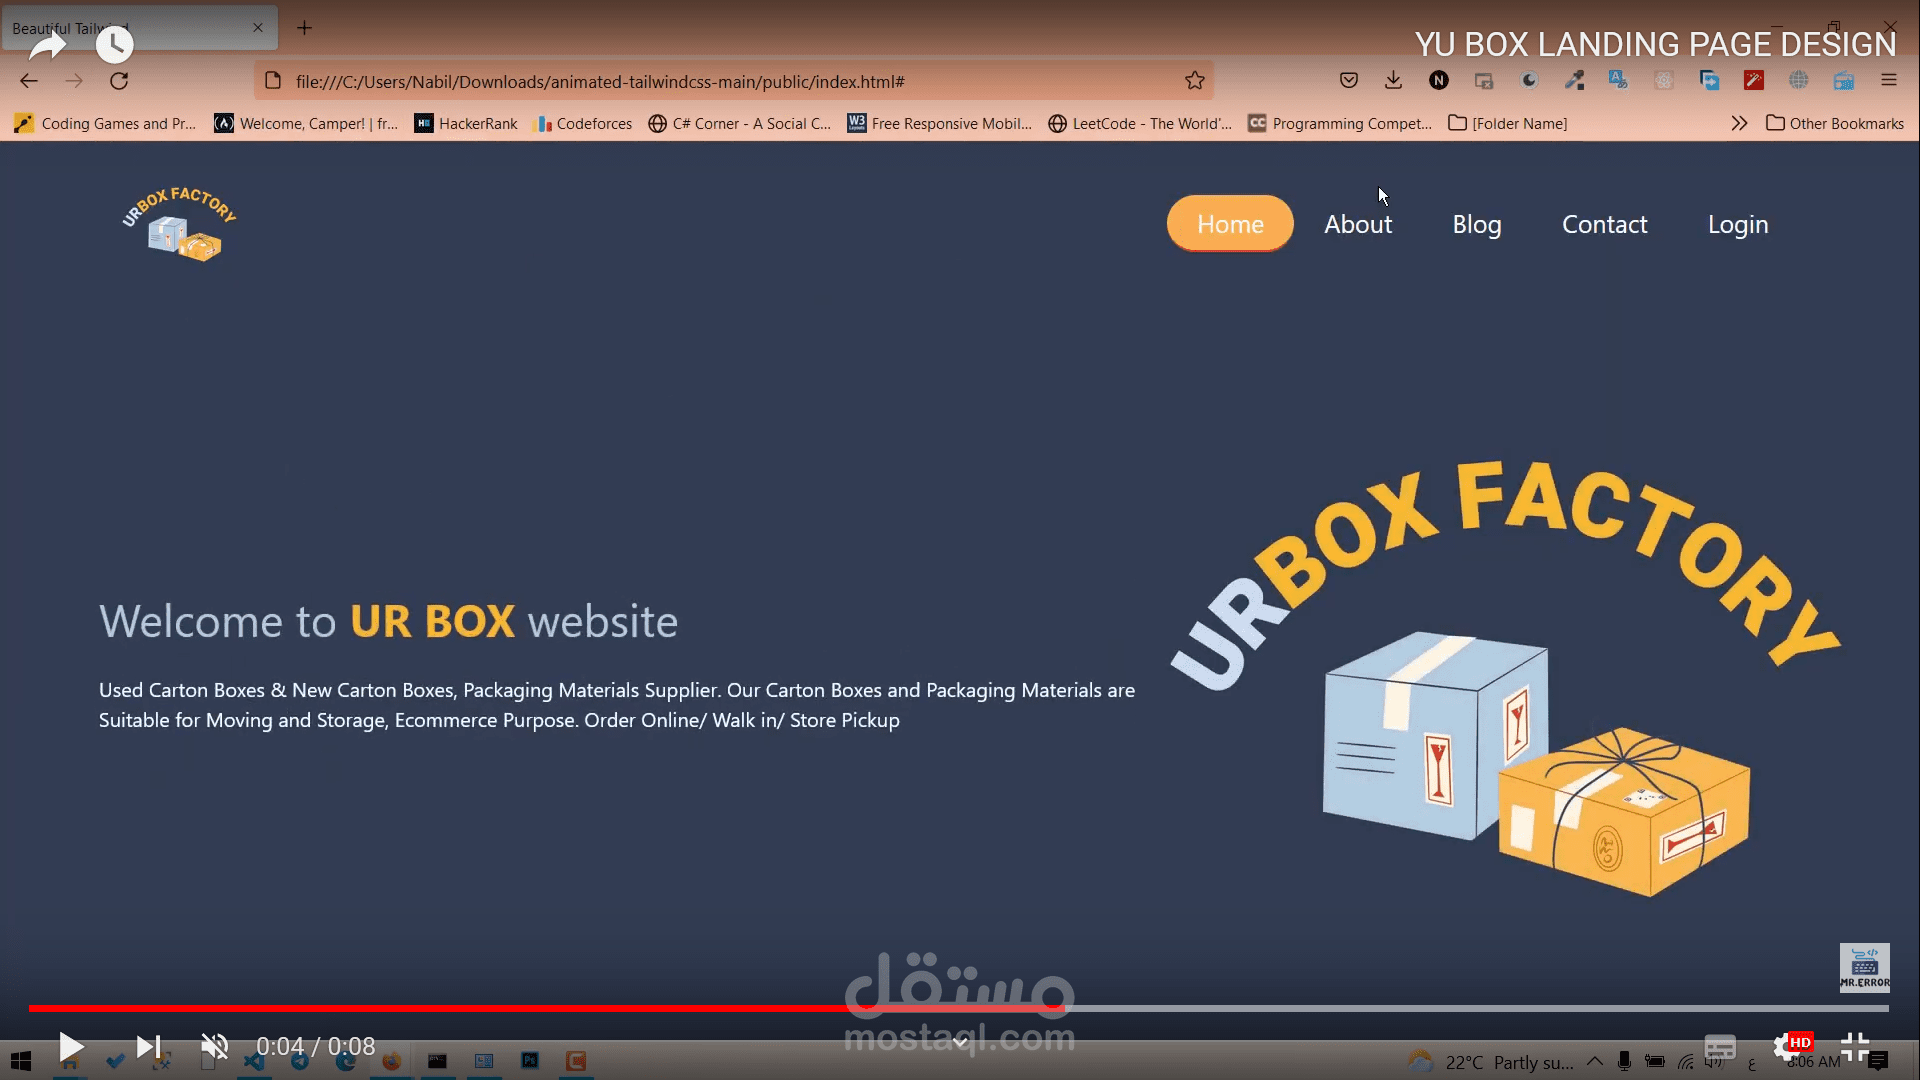Image resolution: width=1920 pixels, height=1080 pixels.
Task: Click the Dark mode moon extension icon
Action: click(1529, 81)
